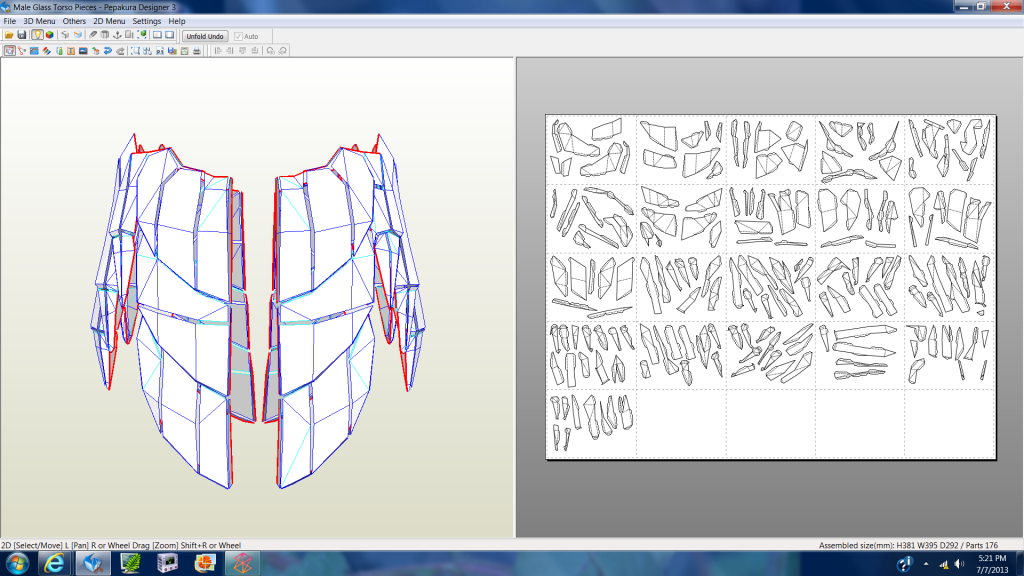
Task: Click the gray eraser-like icon
Action: tap(120, 50)
